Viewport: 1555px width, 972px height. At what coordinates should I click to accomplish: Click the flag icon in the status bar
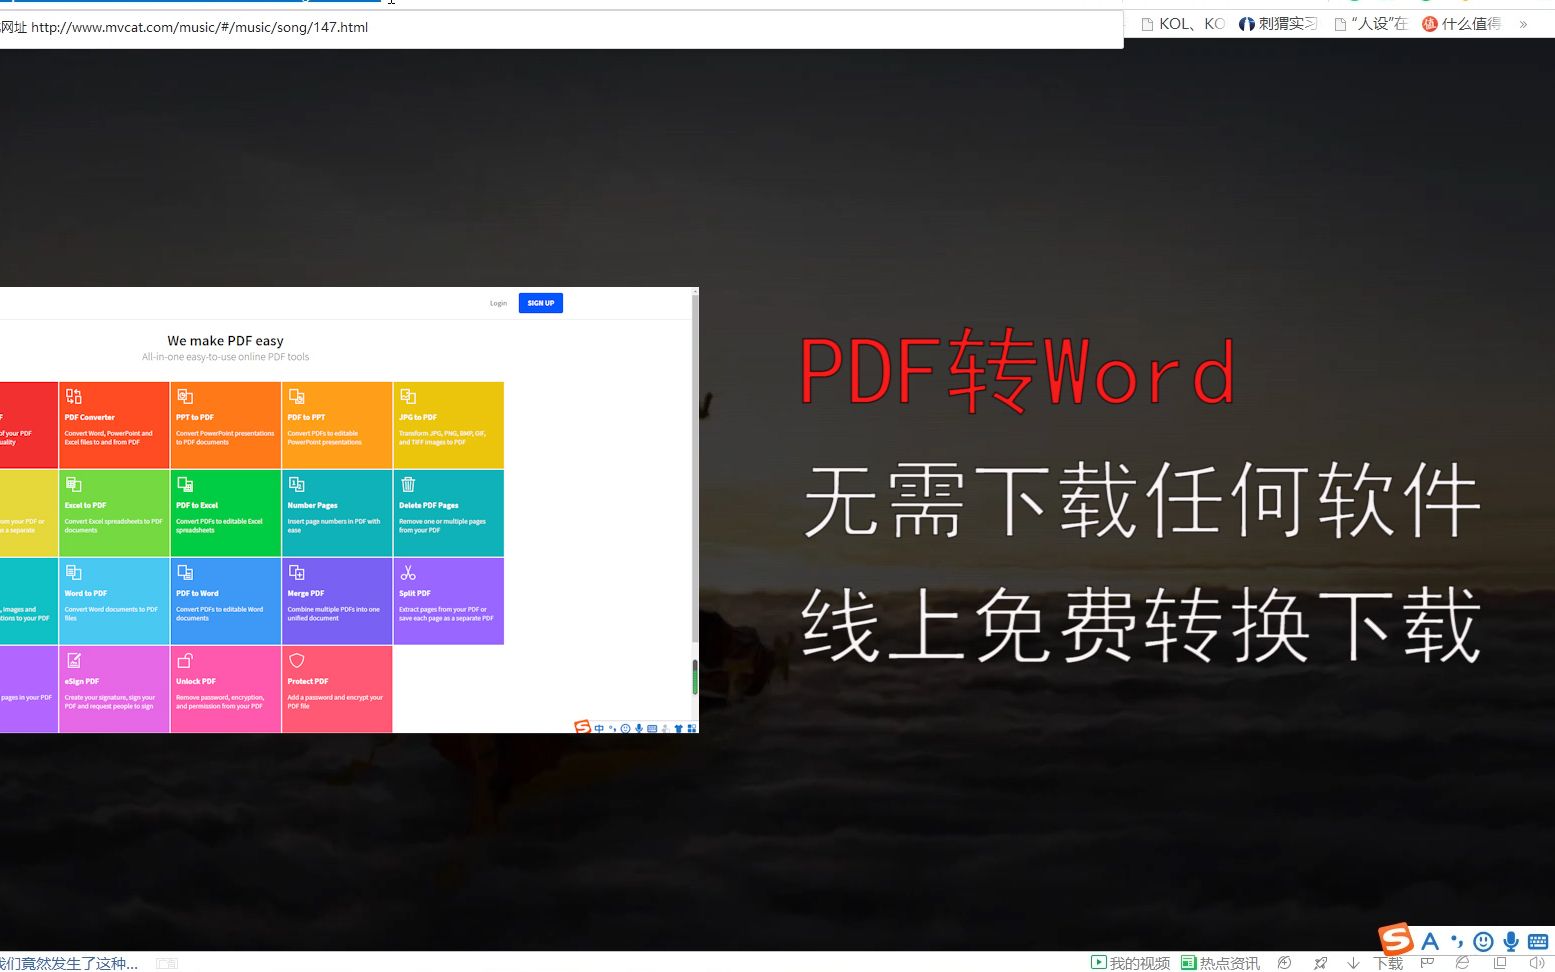[1427, 963]
